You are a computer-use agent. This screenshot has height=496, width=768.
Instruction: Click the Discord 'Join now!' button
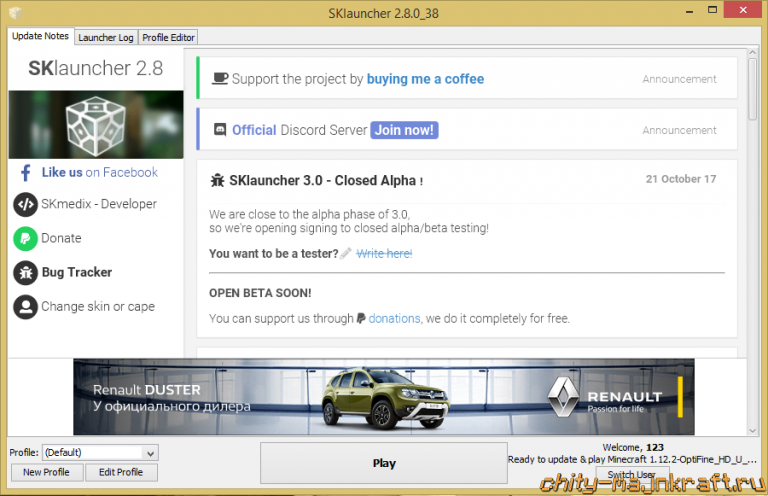404,130
